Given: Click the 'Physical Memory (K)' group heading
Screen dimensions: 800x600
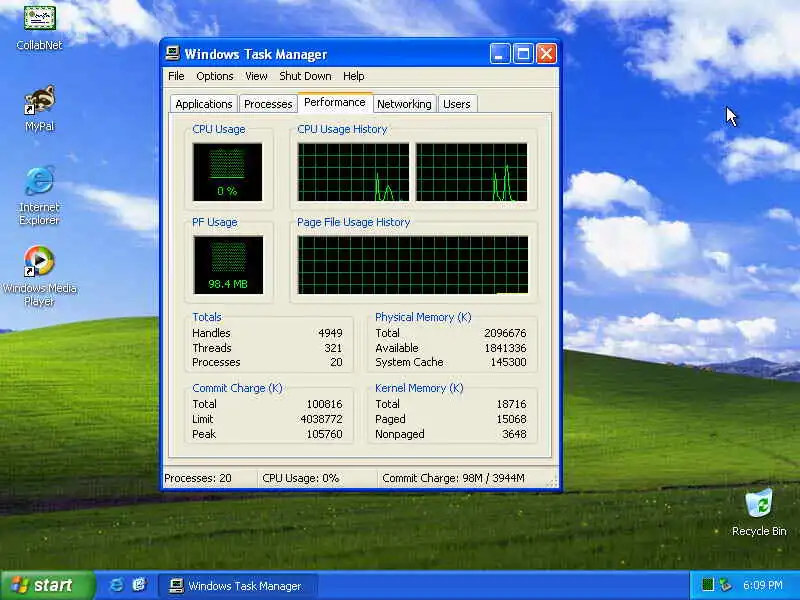Looking at the screenshot, I should pos(423,317).
